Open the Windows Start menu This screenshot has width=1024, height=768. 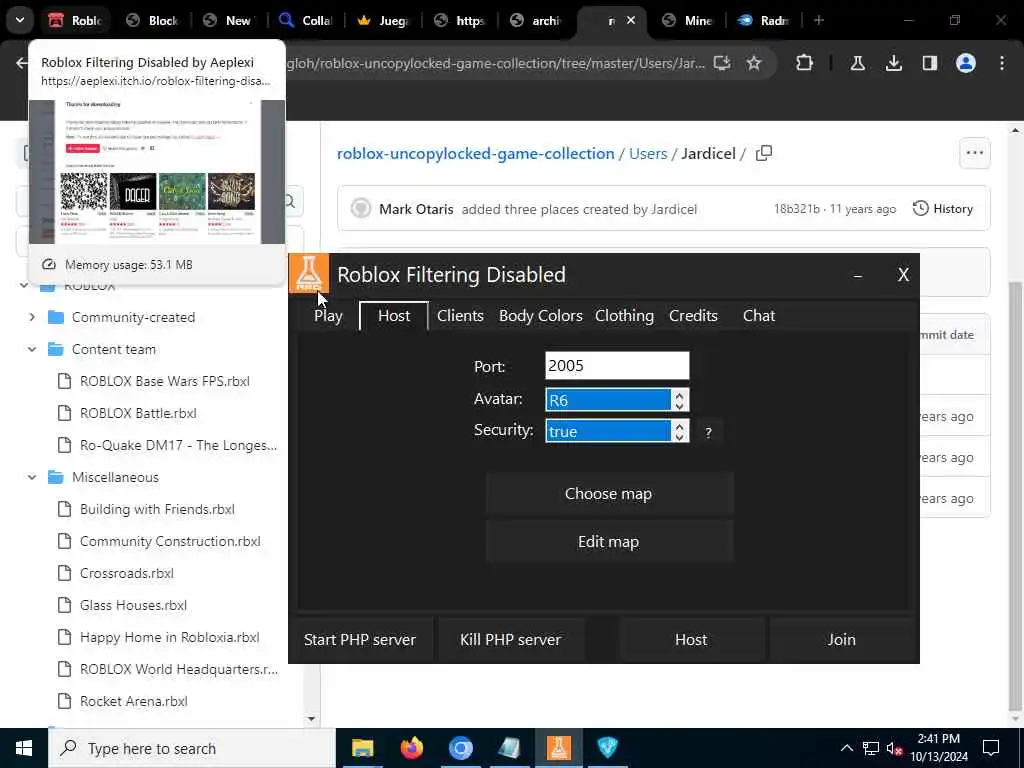point(24,748)
